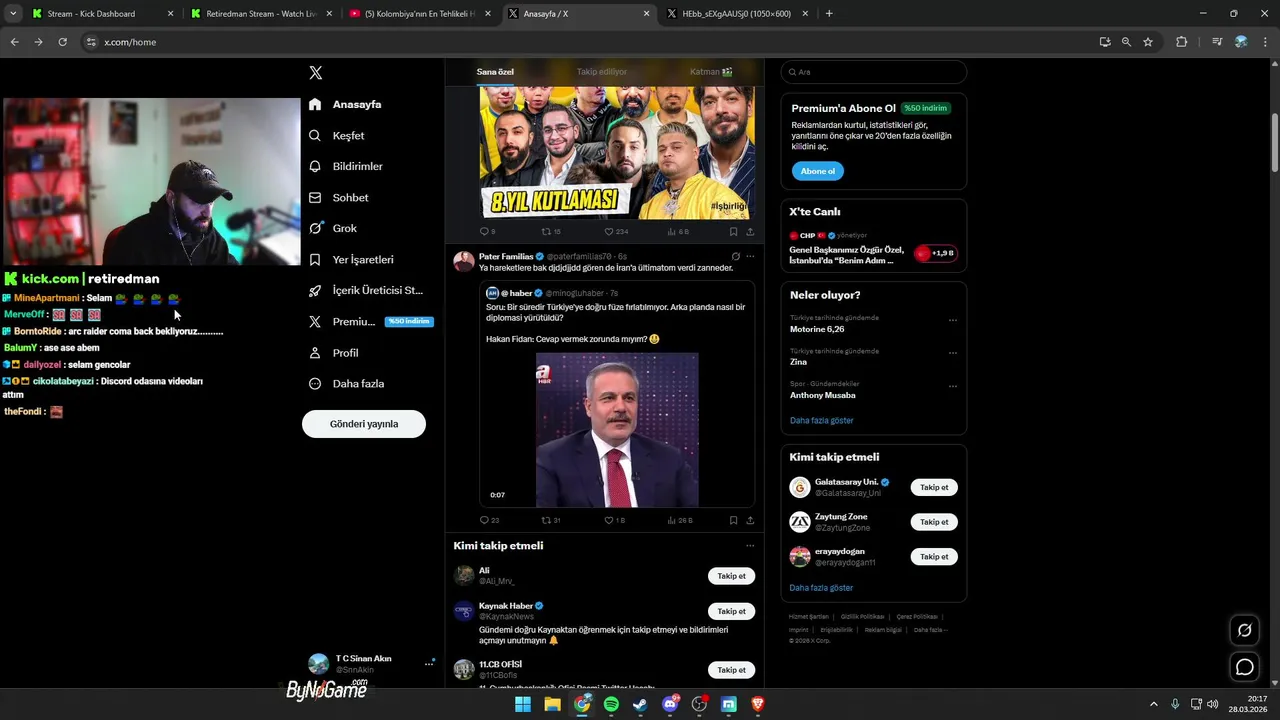The image size is (1280, 720).
Task: Open the Grok icon in sidebar
Action: pos(315,228)
